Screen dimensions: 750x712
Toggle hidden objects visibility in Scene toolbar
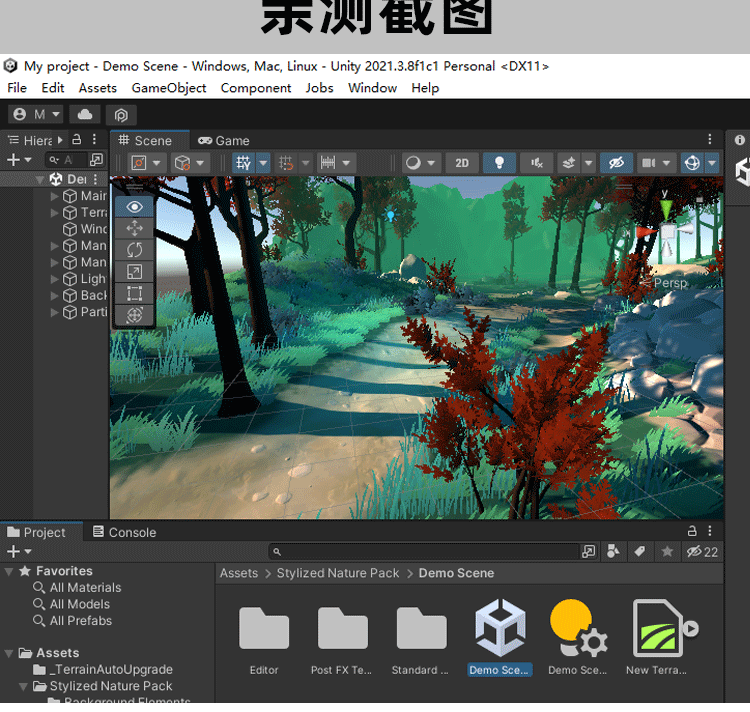[x=616, y=163]
